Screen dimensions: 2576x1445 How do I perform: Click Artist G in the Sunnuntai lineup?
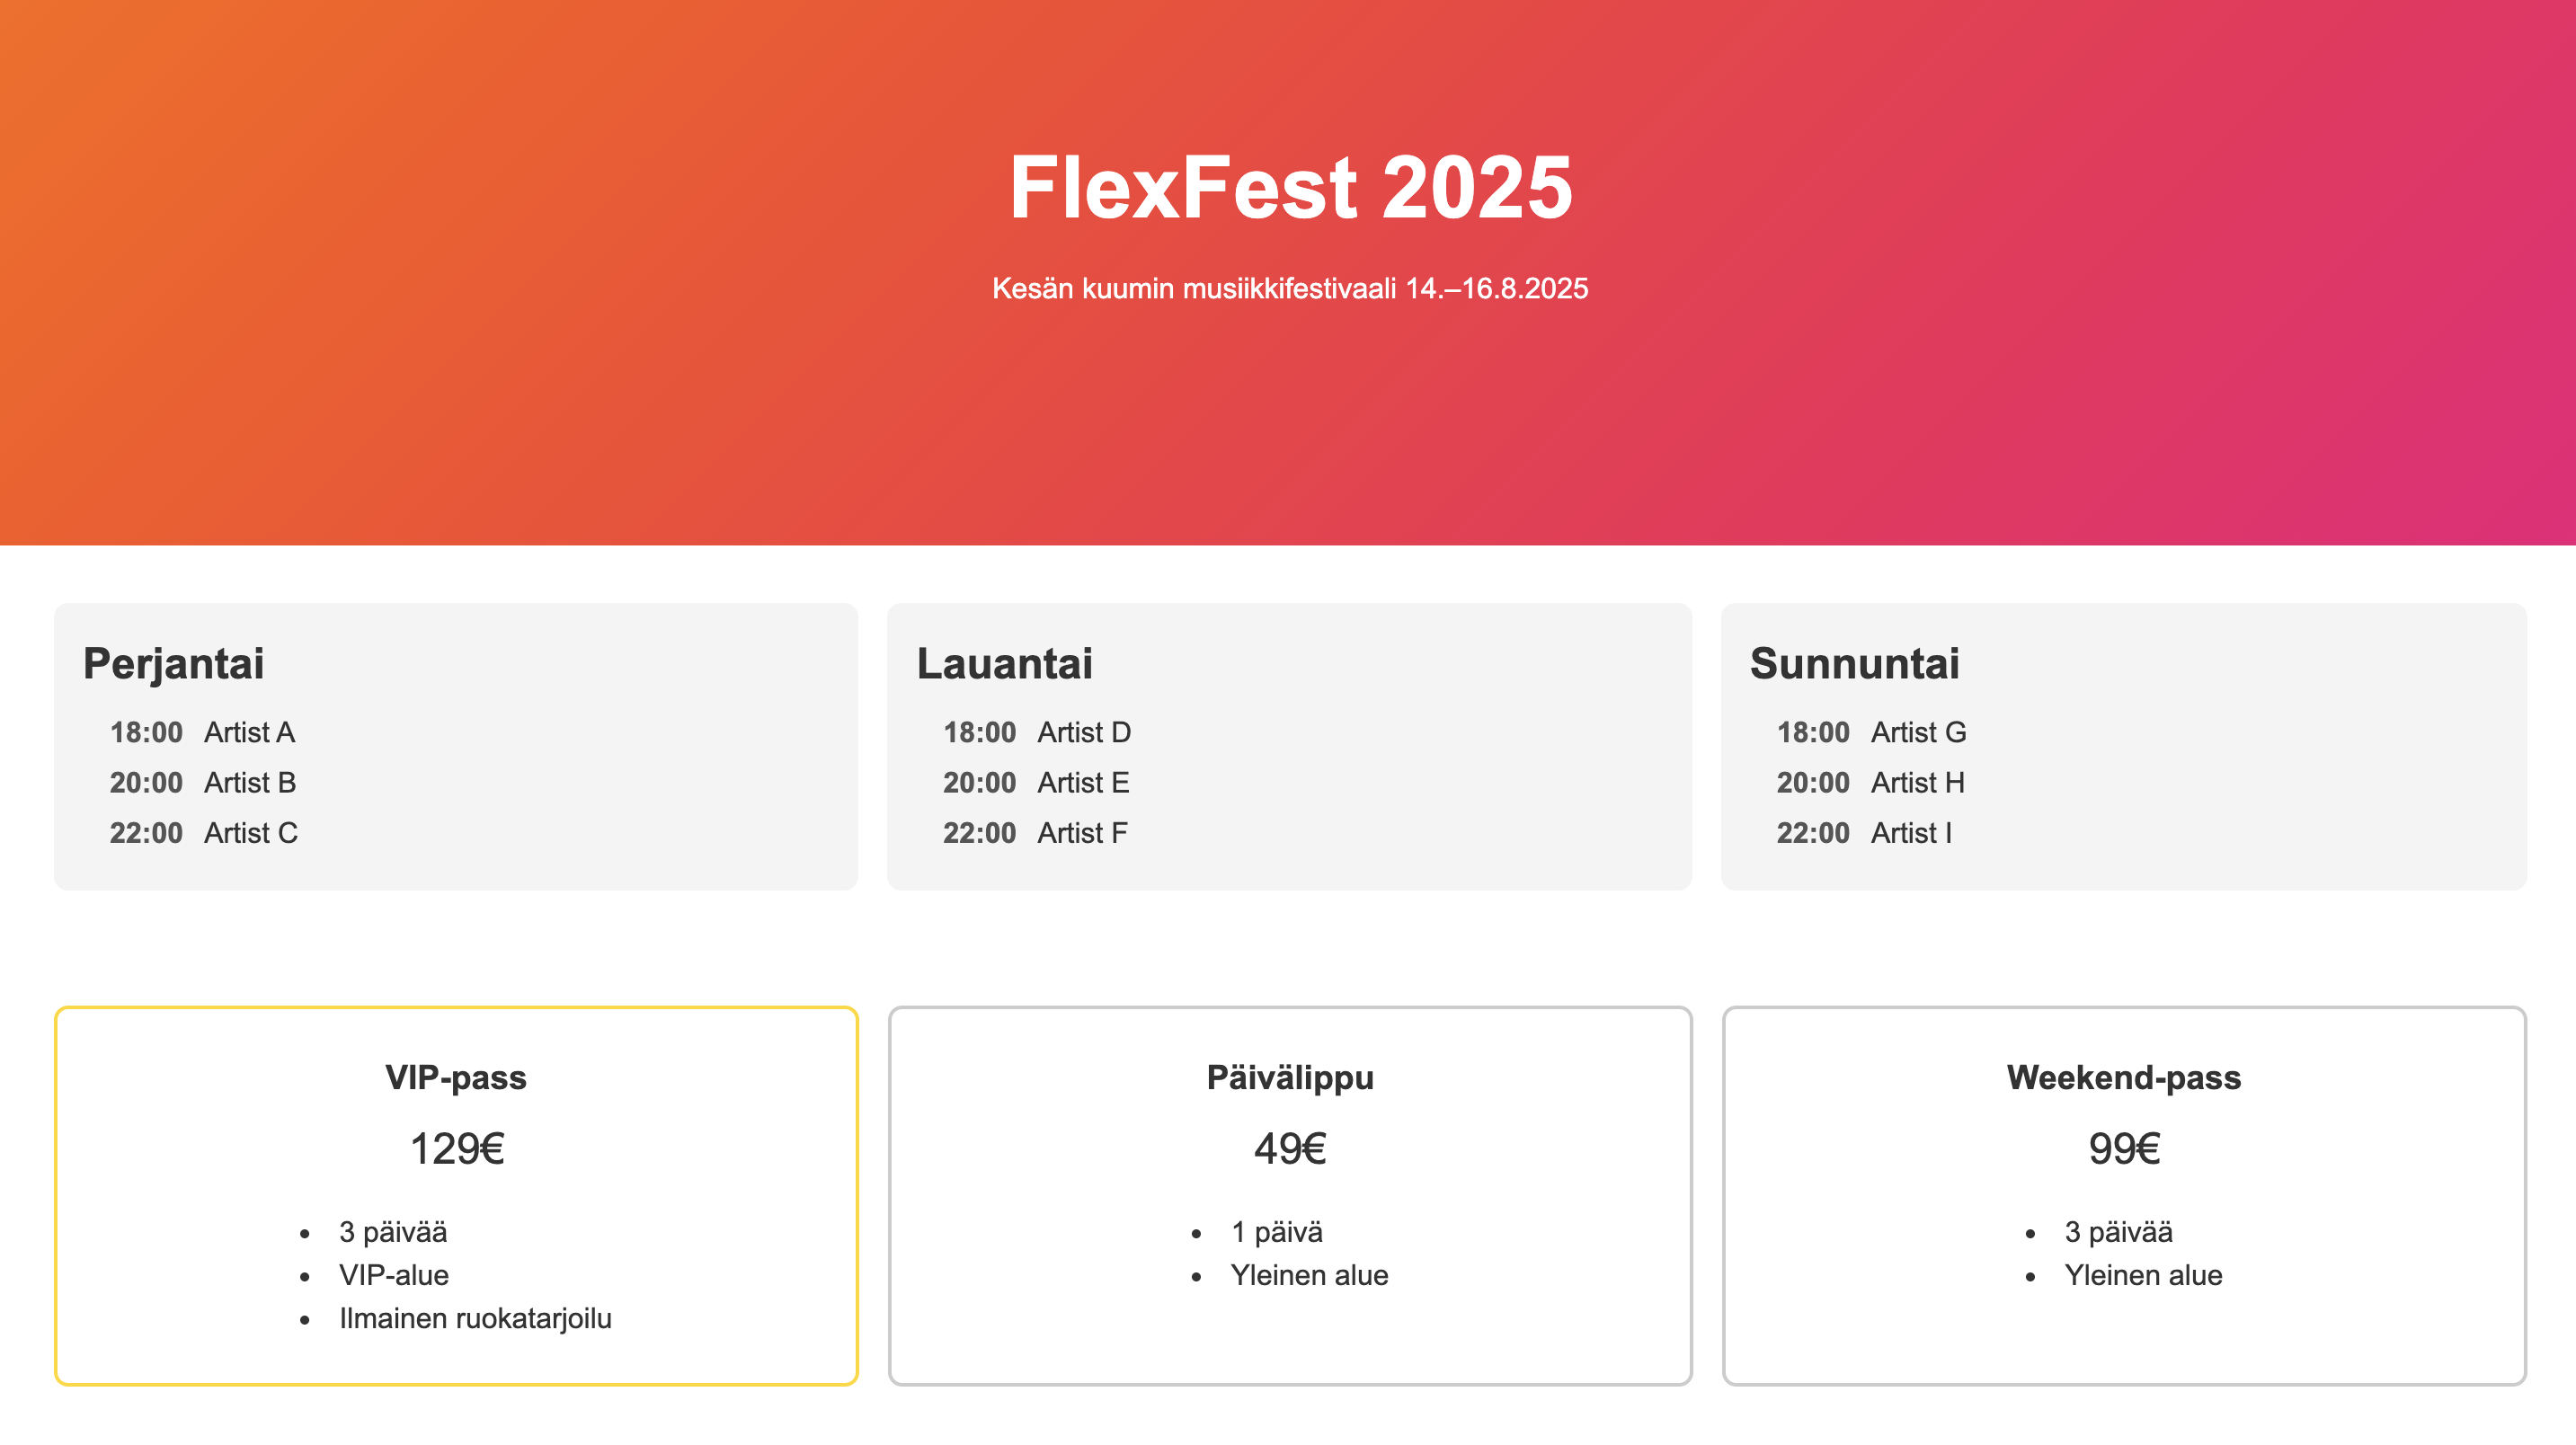(1918, 732)
